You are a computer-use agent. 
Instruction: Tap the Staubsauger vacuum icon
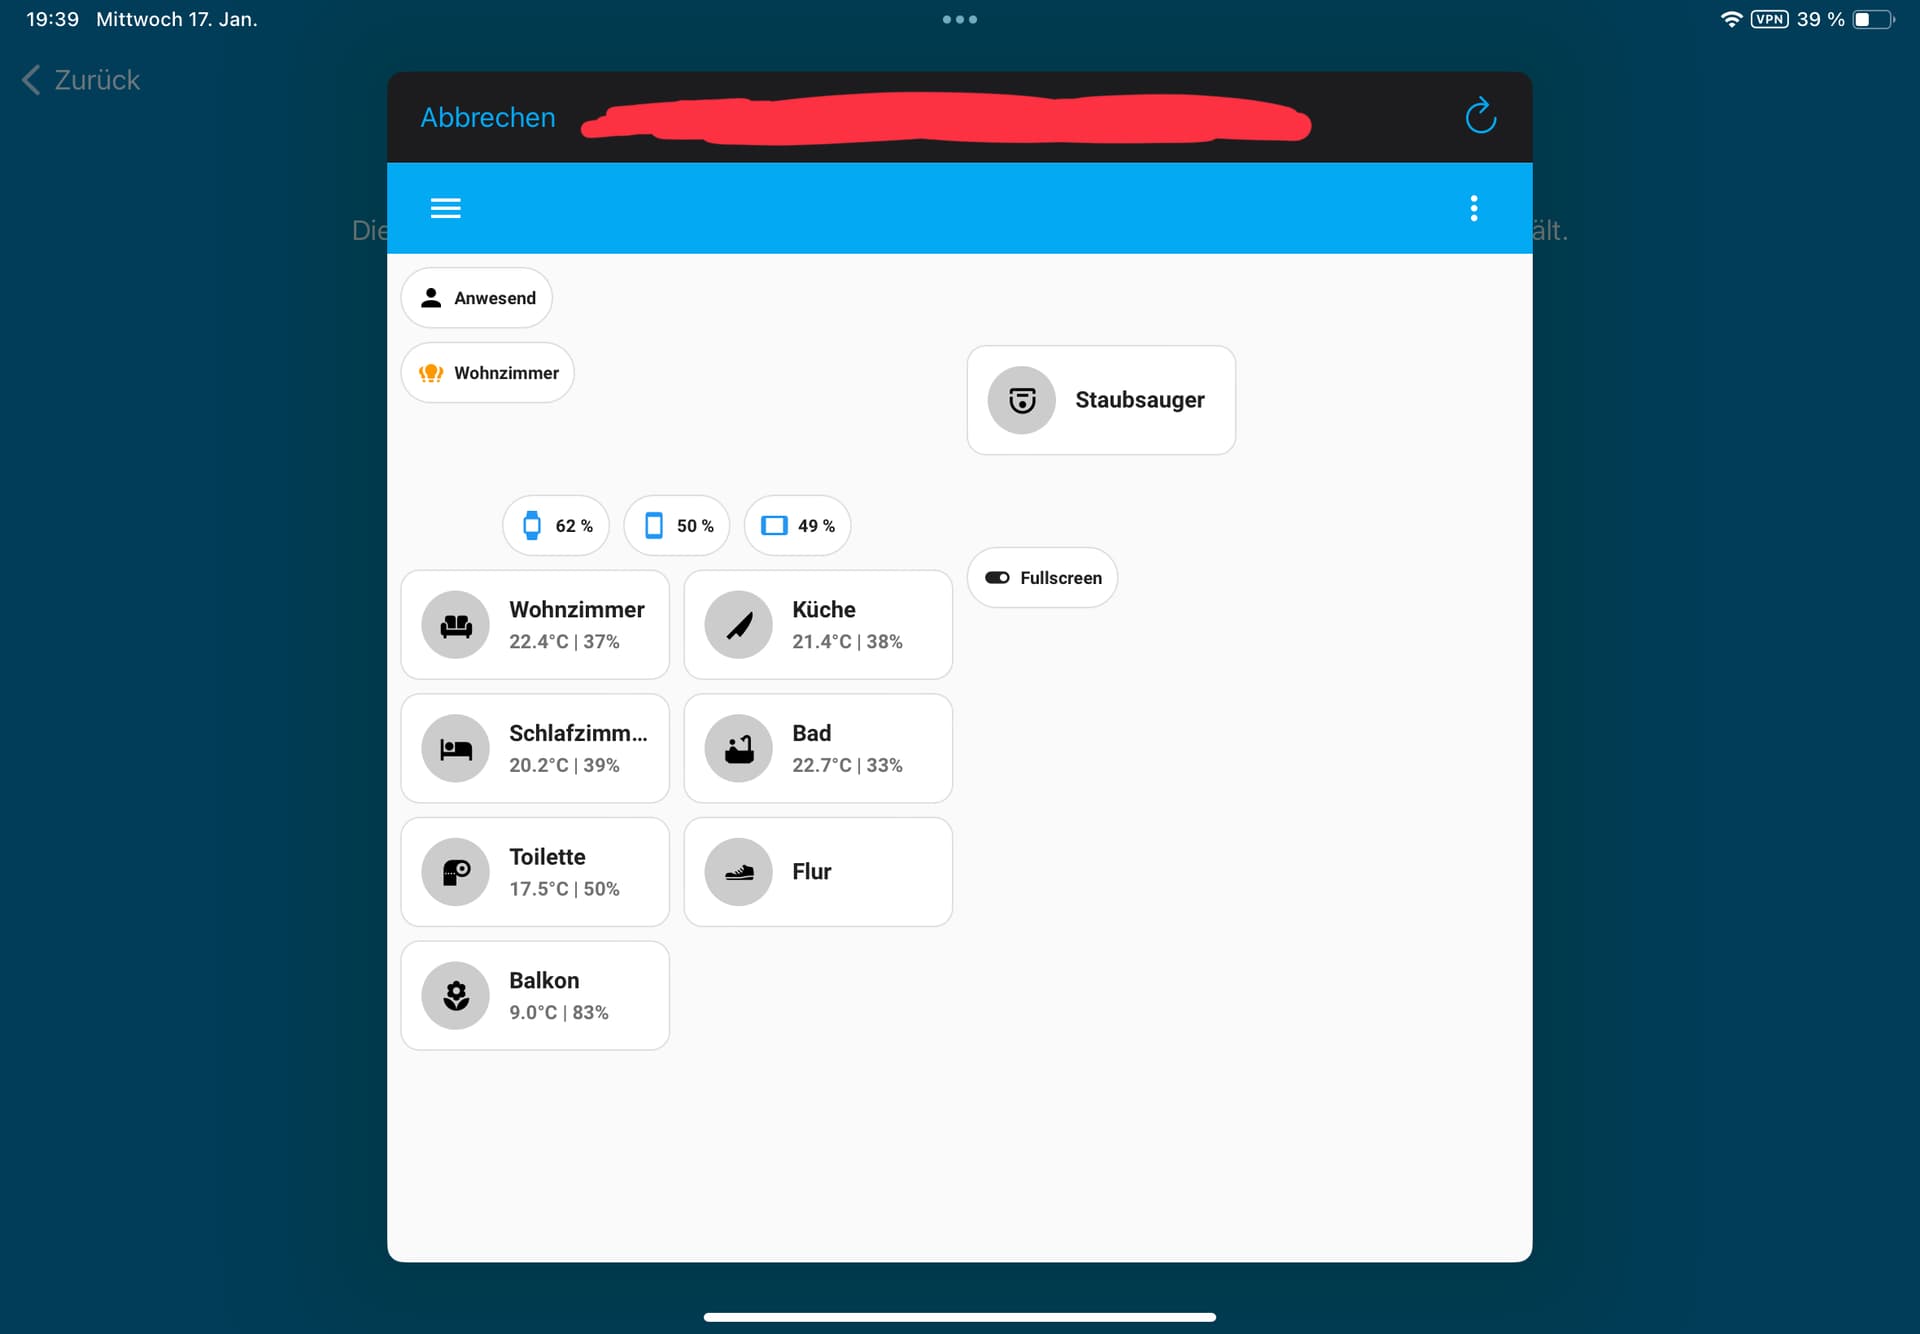tap(1021, 400)
